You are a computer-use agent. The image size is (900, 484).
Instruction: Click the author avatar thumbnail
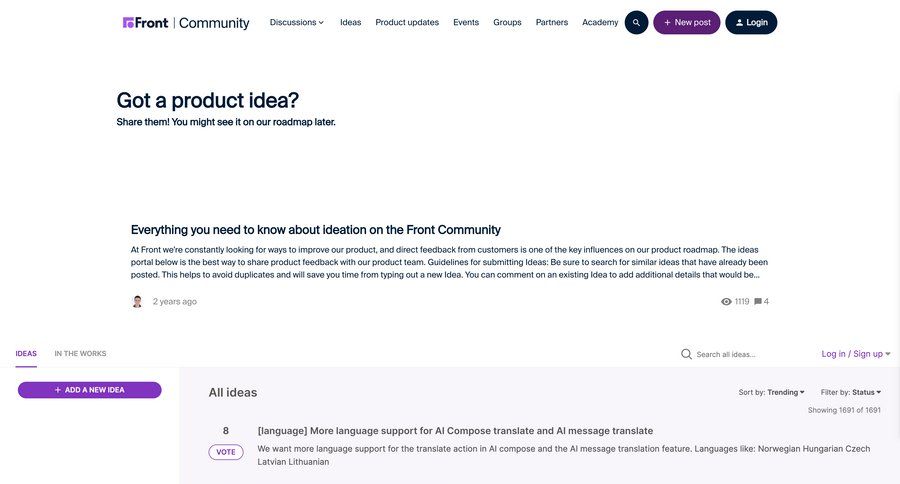click(x=137, y=301)
